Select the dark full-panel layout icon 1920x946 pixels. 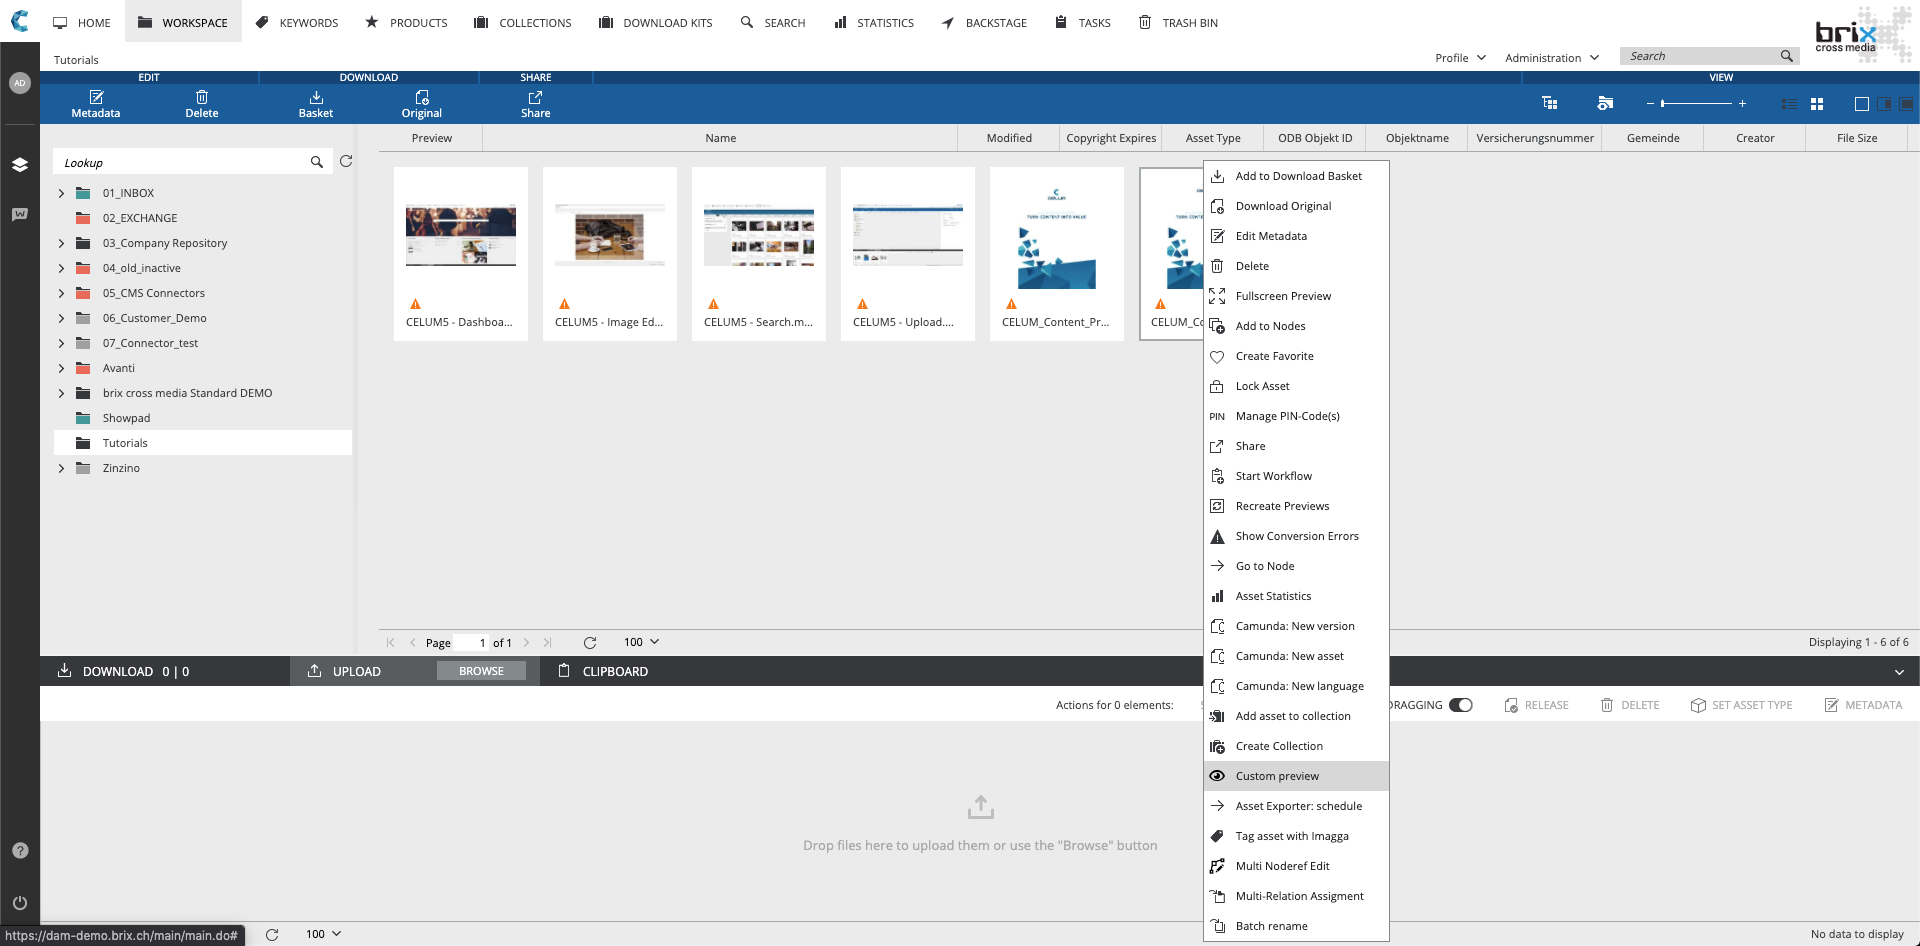pos(1906,104)
